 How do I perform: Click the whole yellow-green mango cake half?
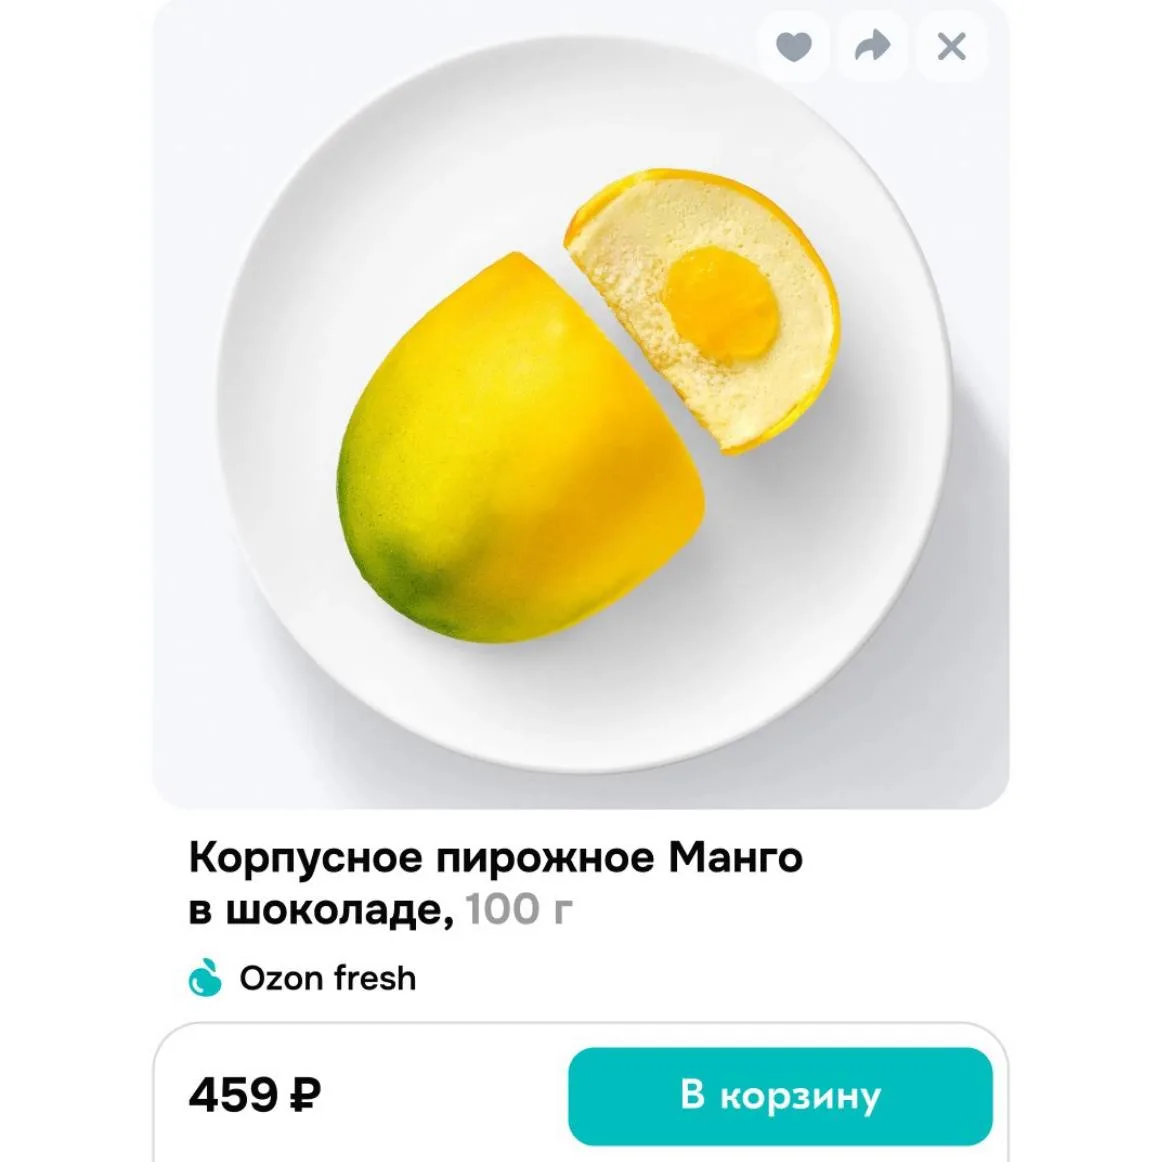click(x=520, y=448)
